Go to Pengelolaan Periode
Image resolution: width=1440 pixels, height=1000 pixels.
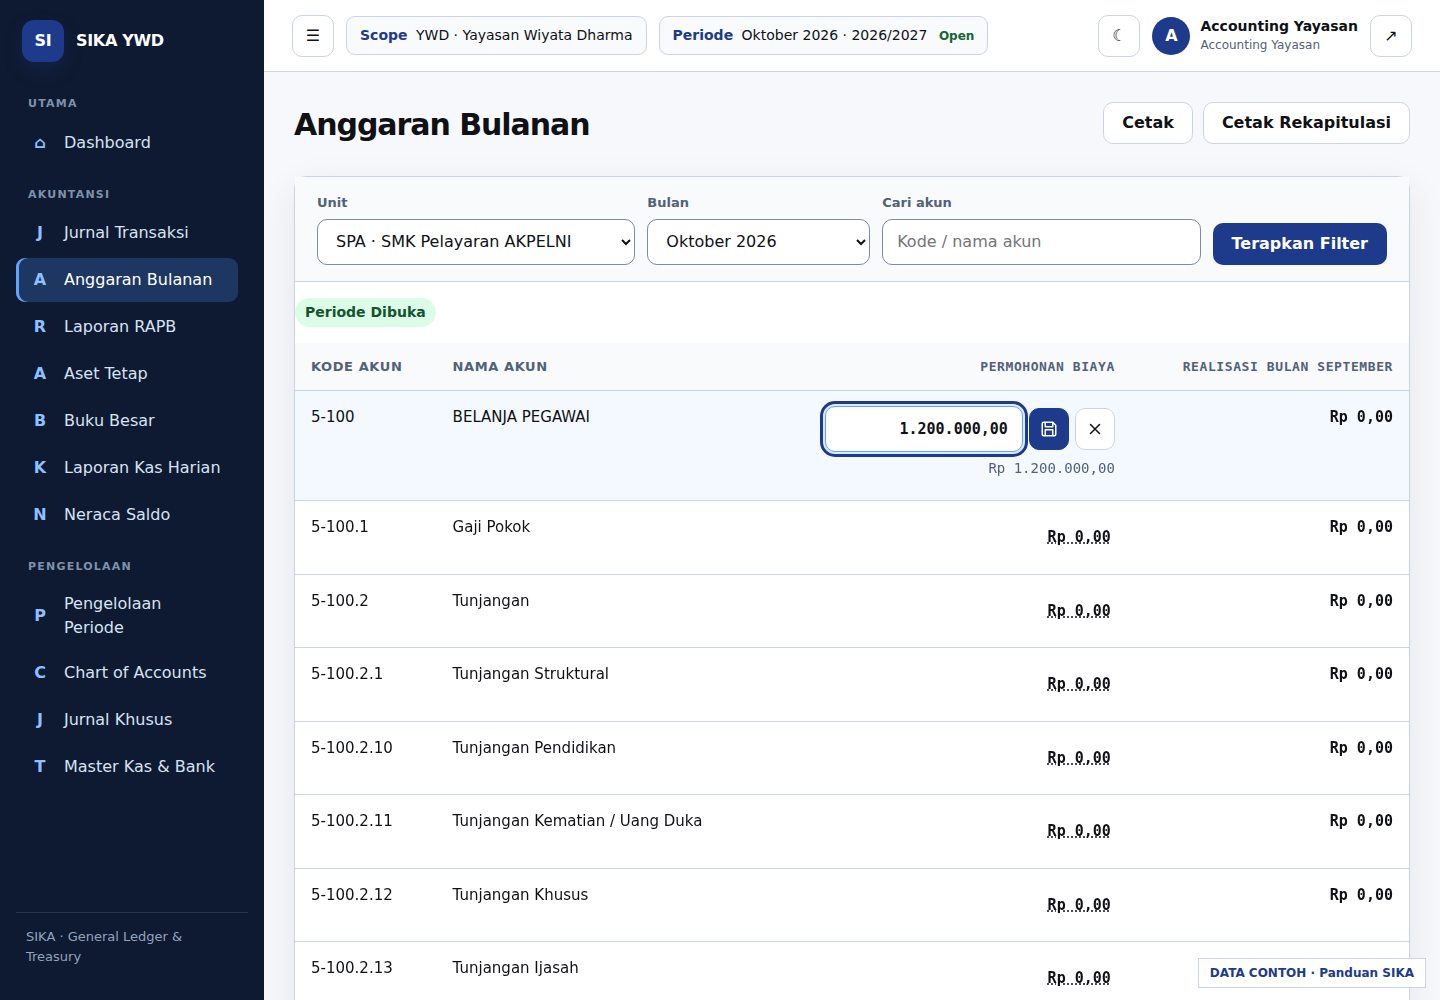(x=127, y=616)
